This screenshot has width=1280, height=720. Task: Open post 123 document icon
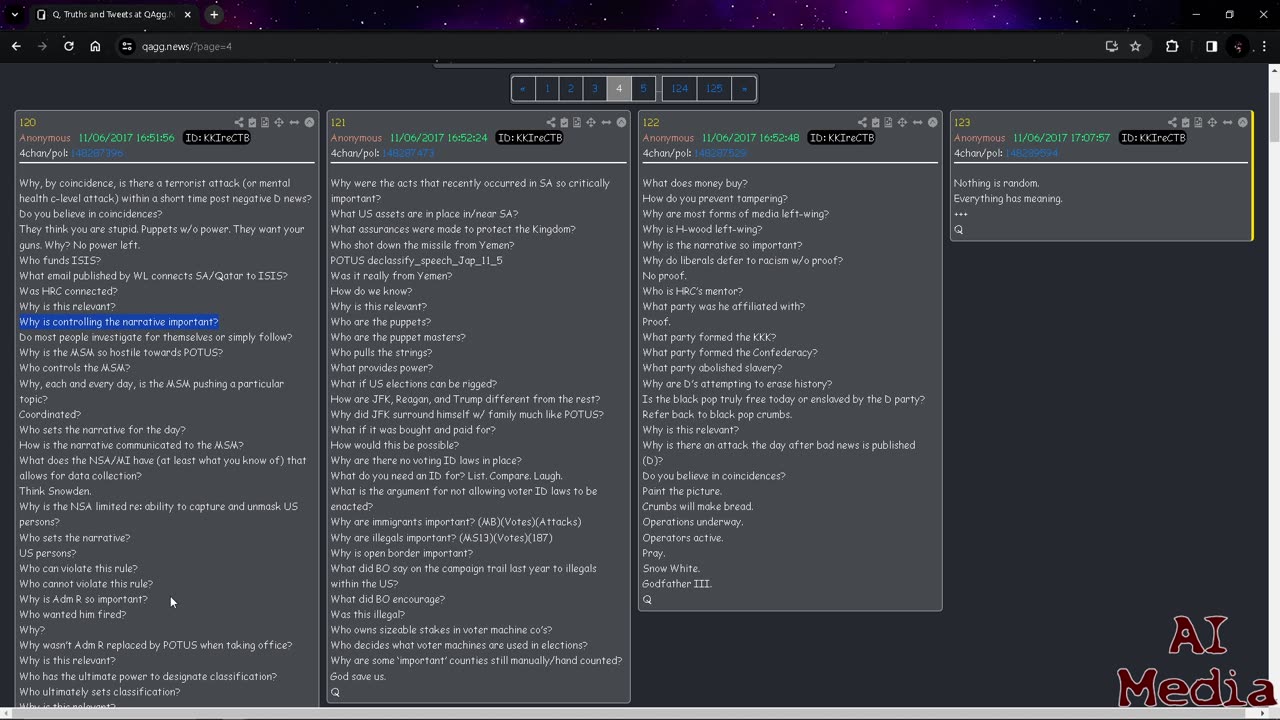point(1198,122)
